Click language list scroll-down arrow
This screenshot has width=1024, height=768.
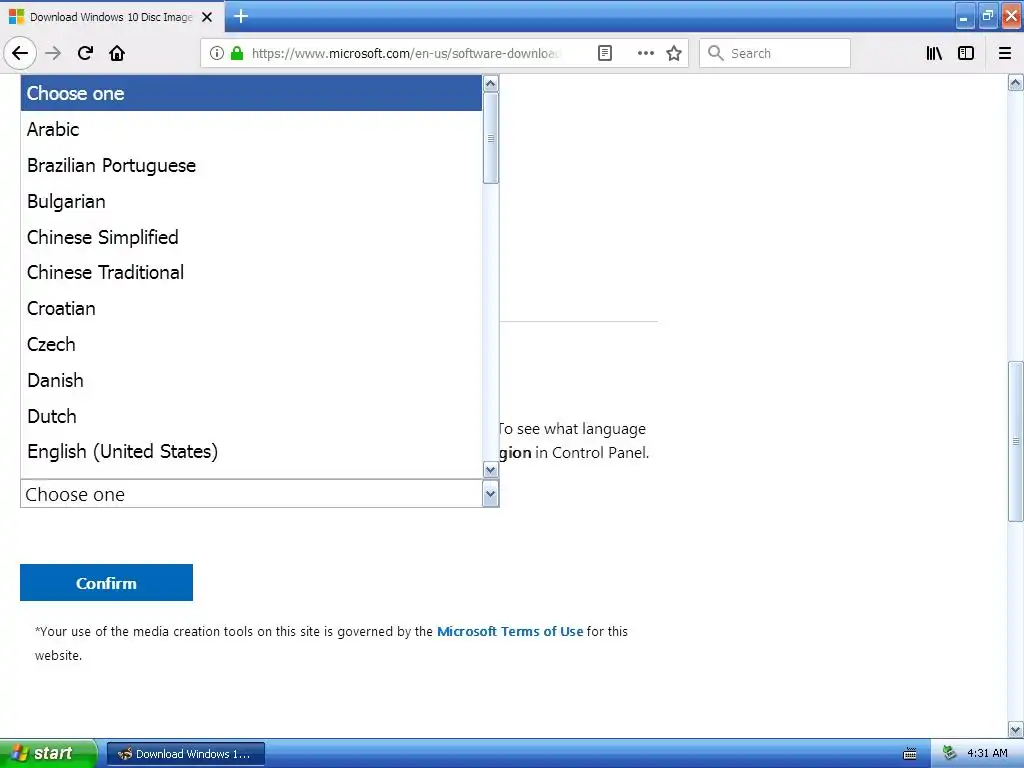click(490, 470)
